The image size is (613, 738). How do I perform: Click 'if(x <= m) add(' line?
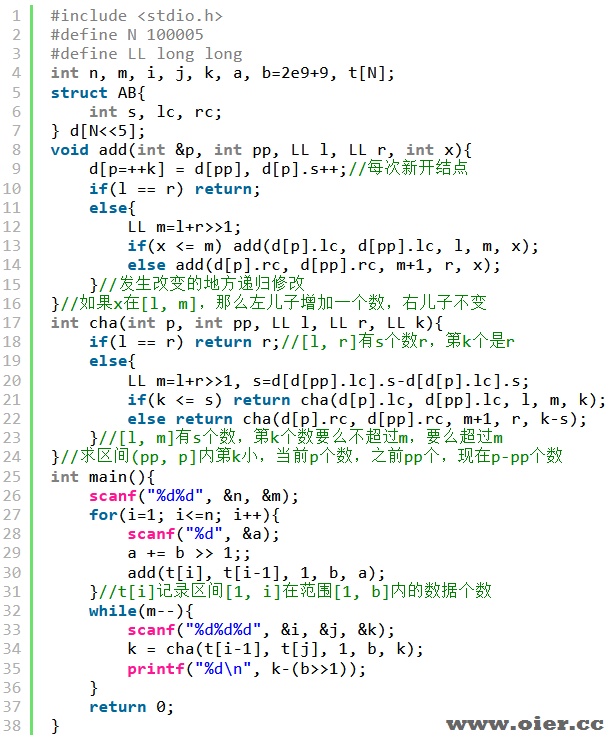coord(333,246)
